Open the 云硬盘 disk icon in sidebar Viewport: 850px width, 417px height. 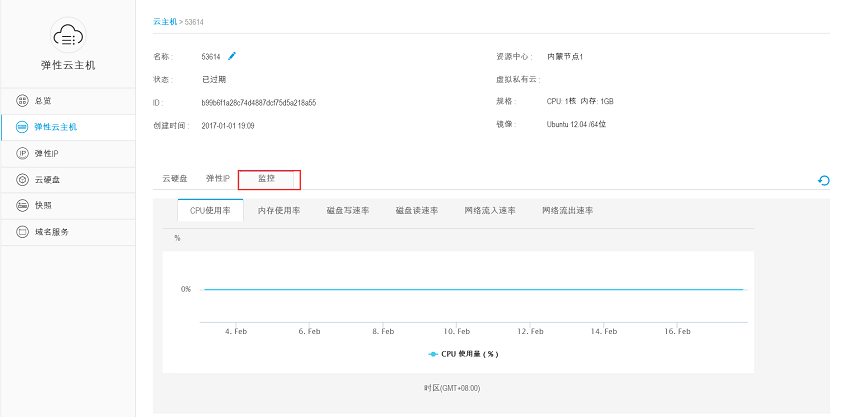pos(22,179)
